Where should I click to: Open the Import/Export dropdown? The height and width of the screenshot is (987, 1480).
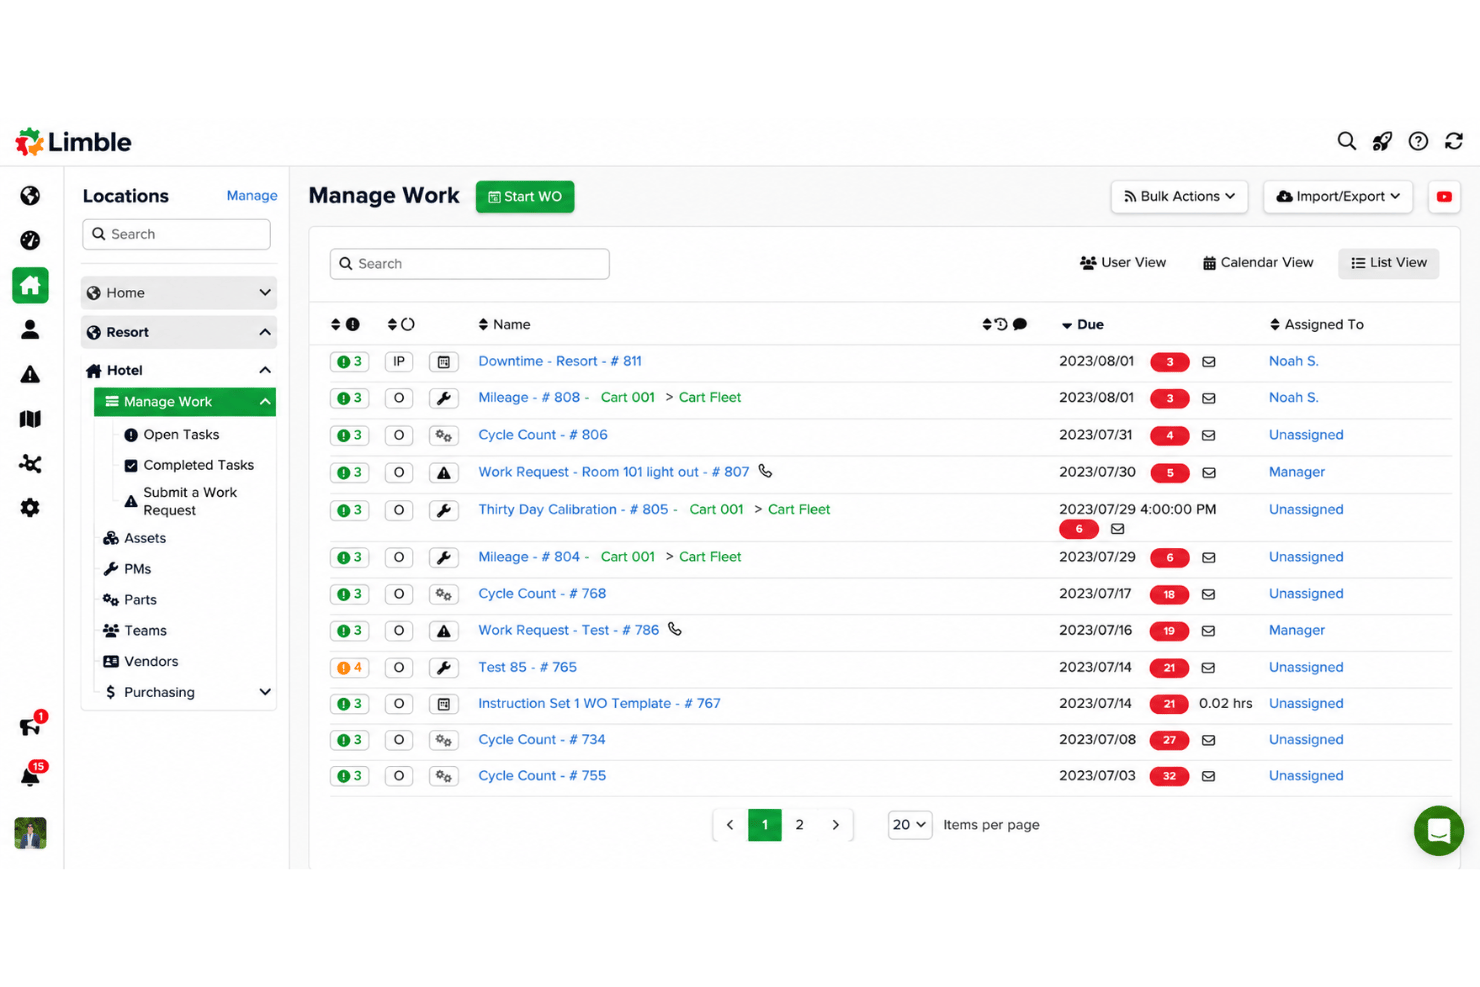tap(1338, 197)
